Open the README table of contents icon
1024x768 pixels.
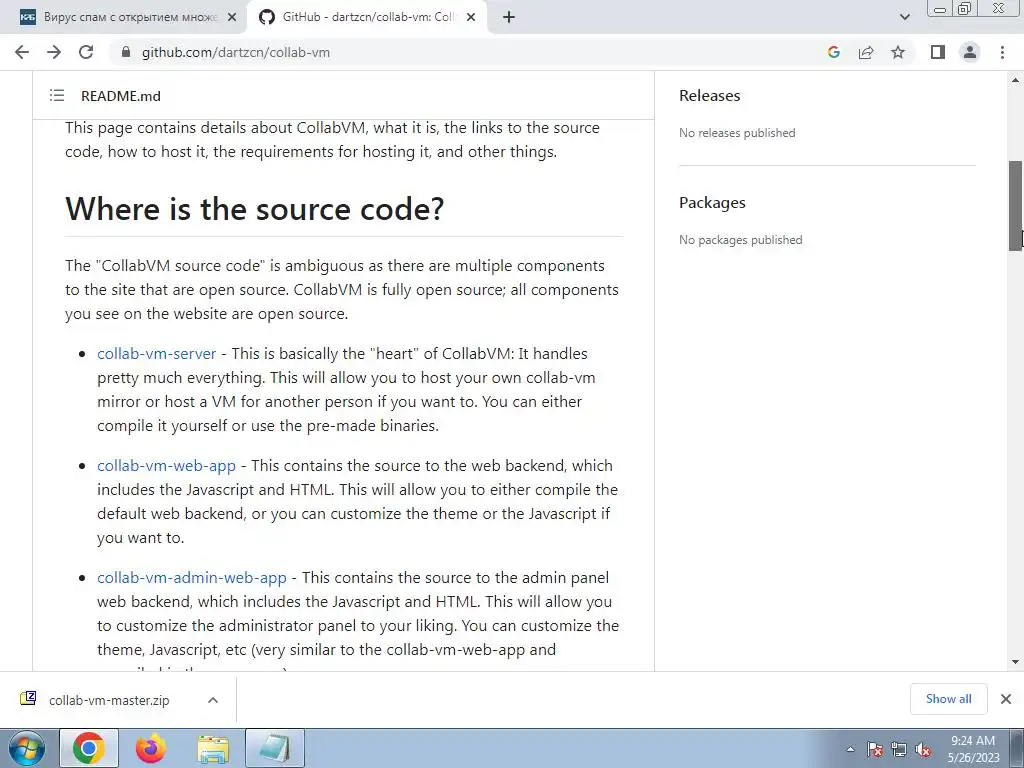pos(57,95)
